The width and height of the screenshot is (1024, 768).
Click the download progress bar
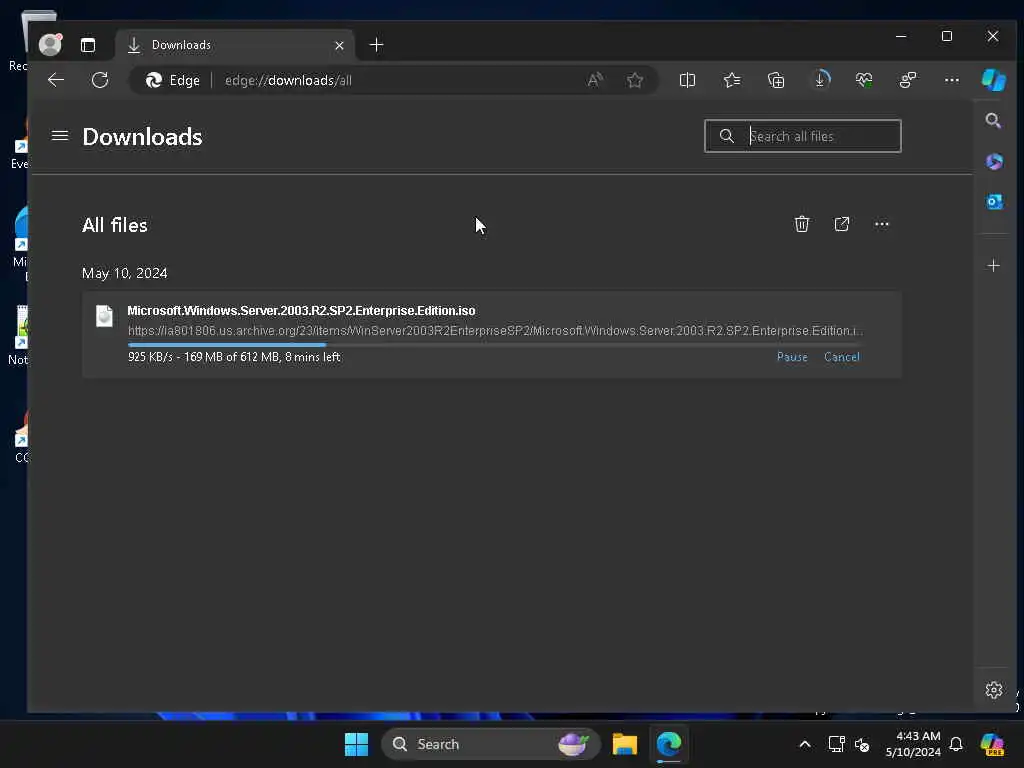tap(494, 344)
